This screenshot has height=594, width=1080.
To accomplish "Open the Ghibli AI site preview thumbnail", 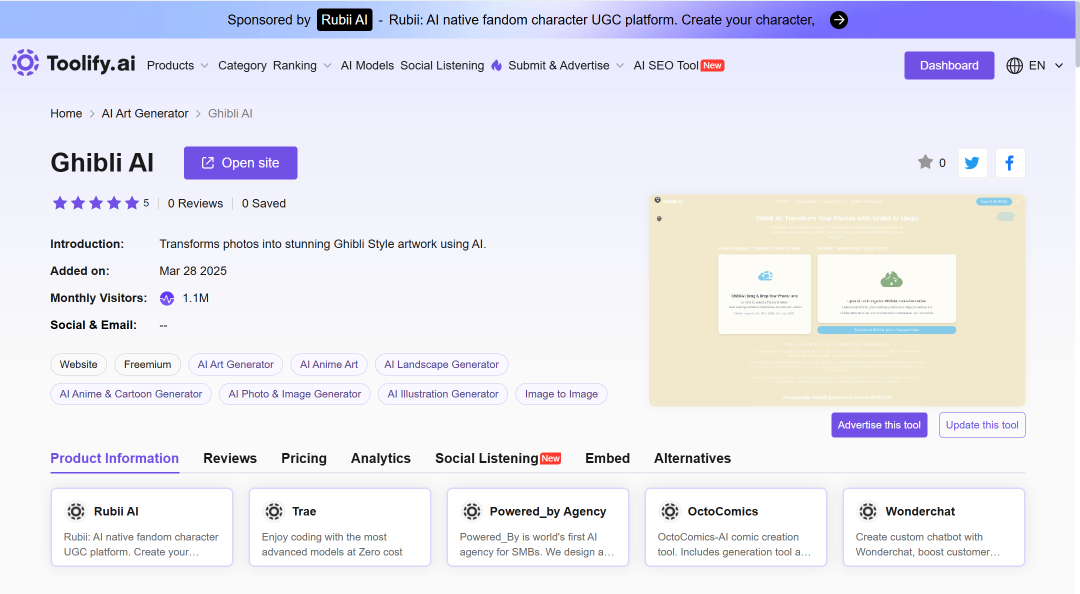I will pos(837,300).
